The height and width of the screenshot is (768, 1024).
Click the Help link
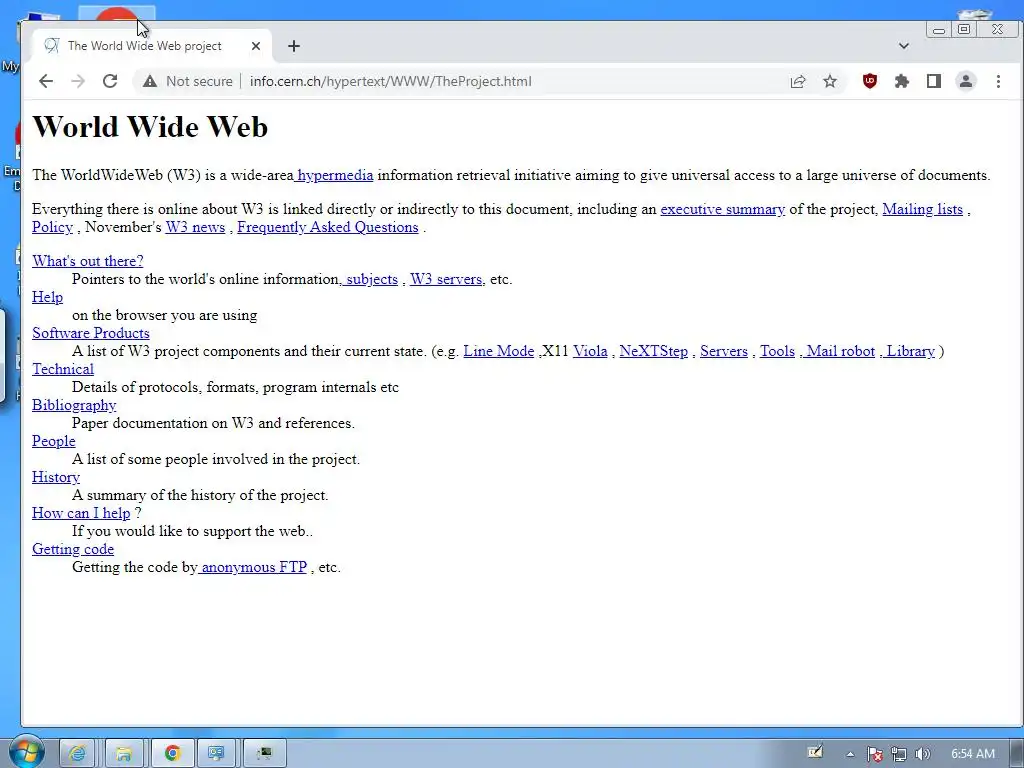(48, 297)
